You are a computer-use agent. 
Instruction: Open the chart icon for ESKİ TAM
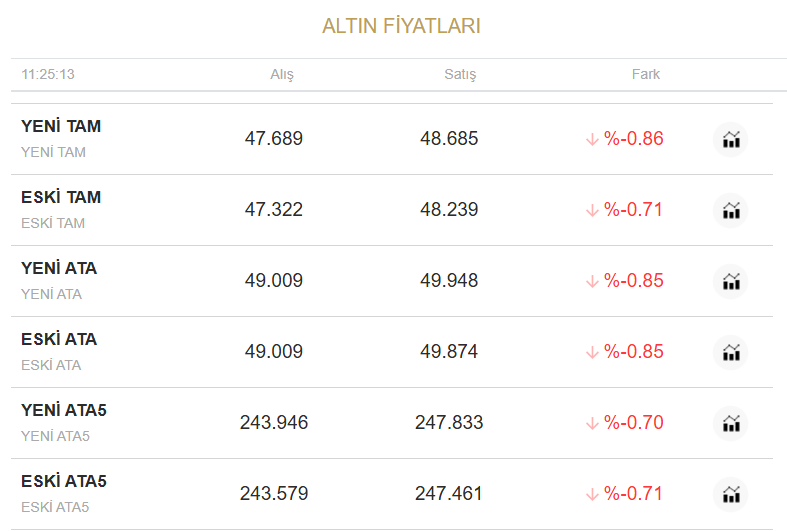(x=731, y=210)
